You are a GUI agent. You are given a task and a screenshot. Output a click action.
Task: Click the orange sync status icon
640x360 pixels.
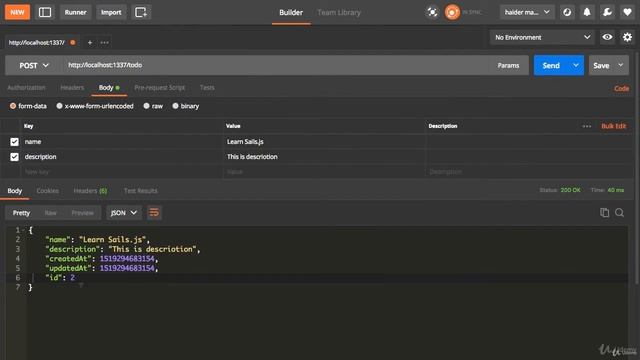click(452, 12)
